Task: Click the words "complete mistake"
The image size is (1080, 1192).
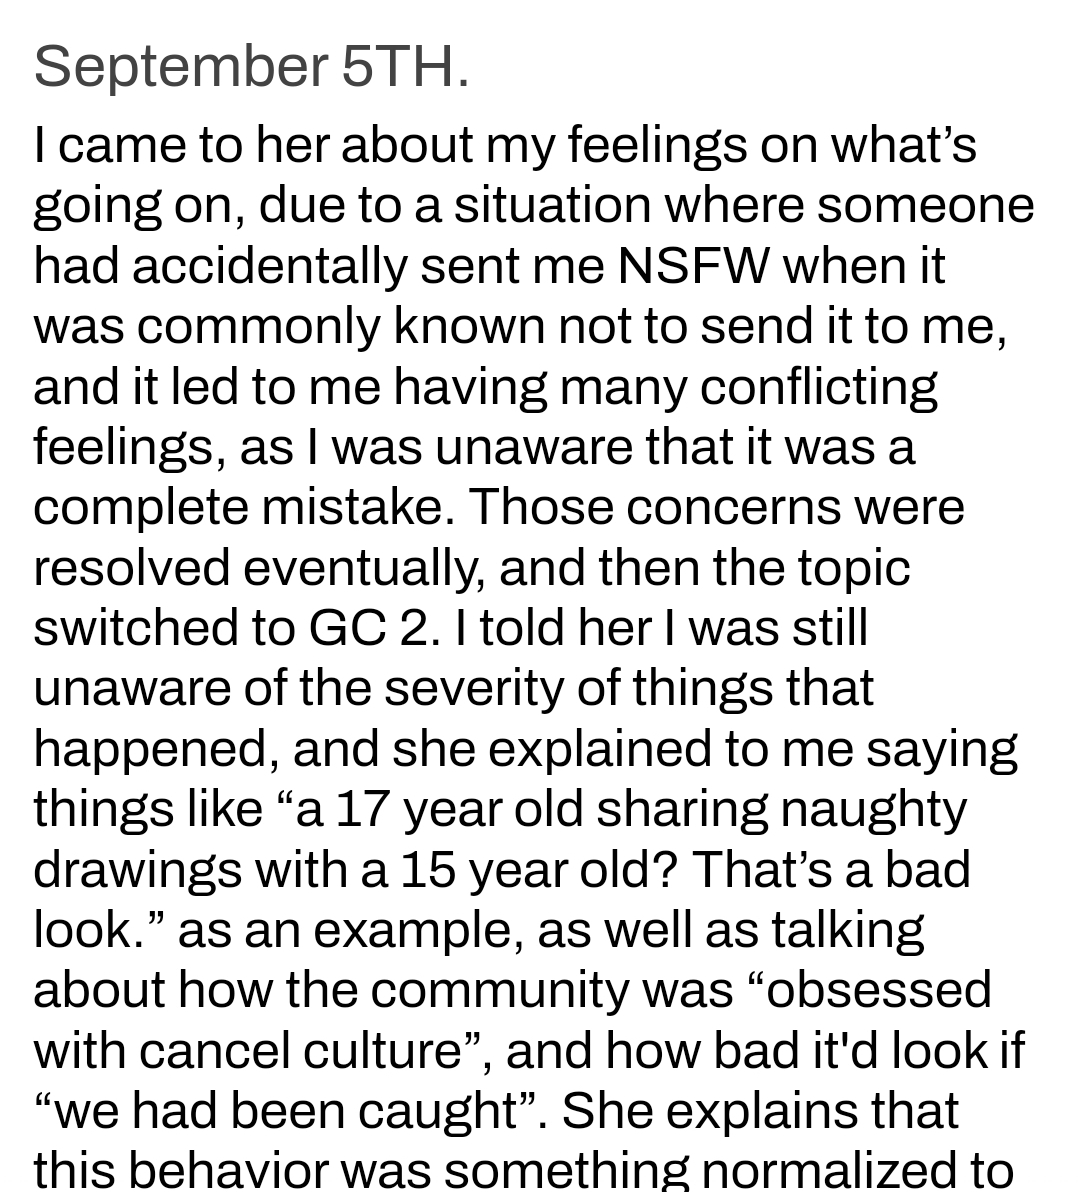Action: (239, 507)
